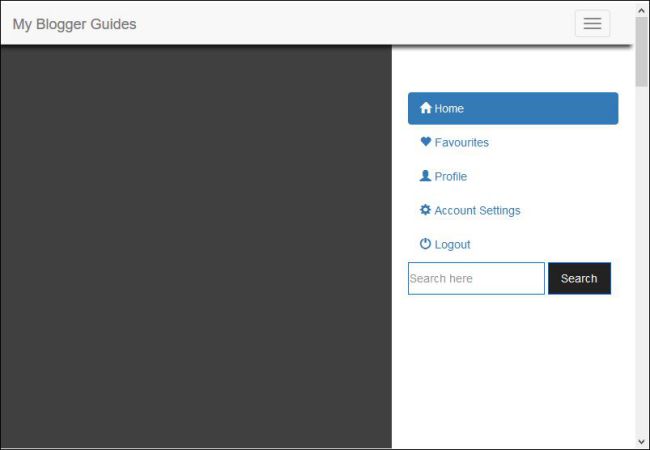Click the gear icon beside Account Settings
650x450 pixels.
pyautogui.click(x=425, y=210)
